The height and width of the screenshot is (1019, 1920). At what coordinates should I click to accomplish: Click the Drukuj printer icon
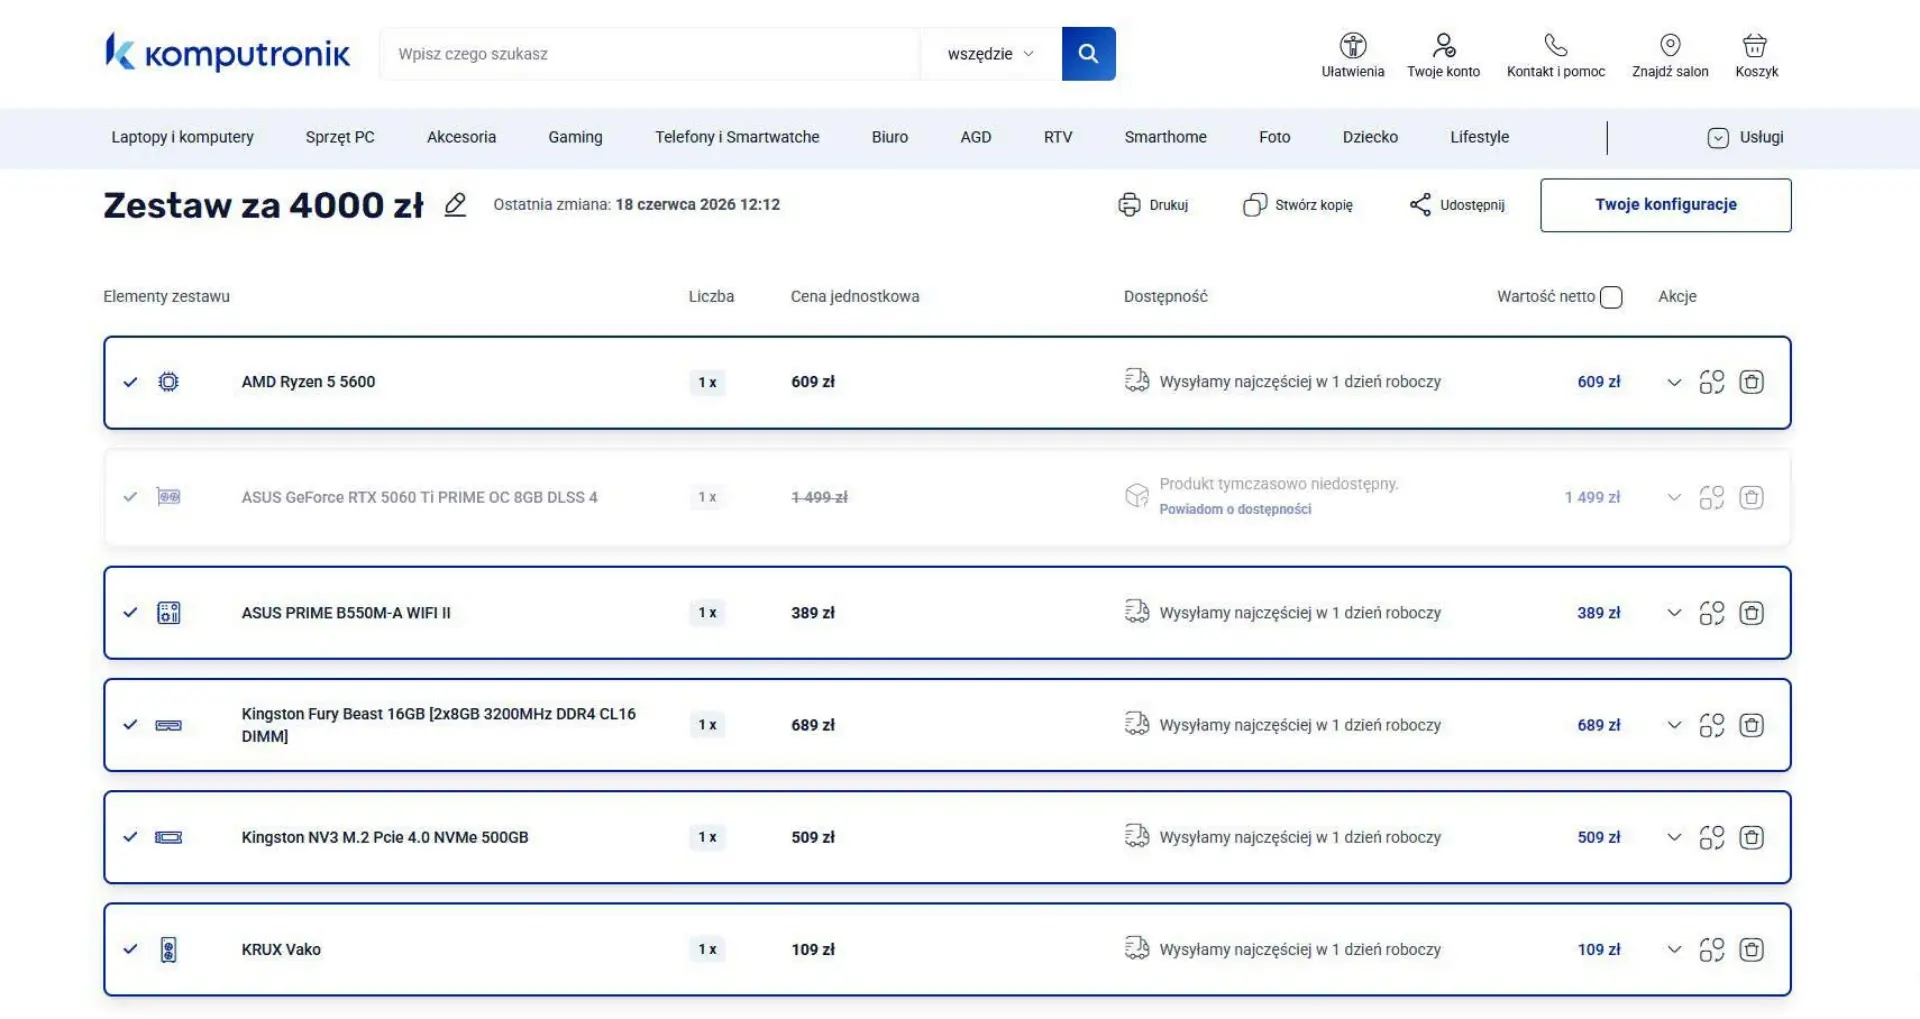(1129, 205)
